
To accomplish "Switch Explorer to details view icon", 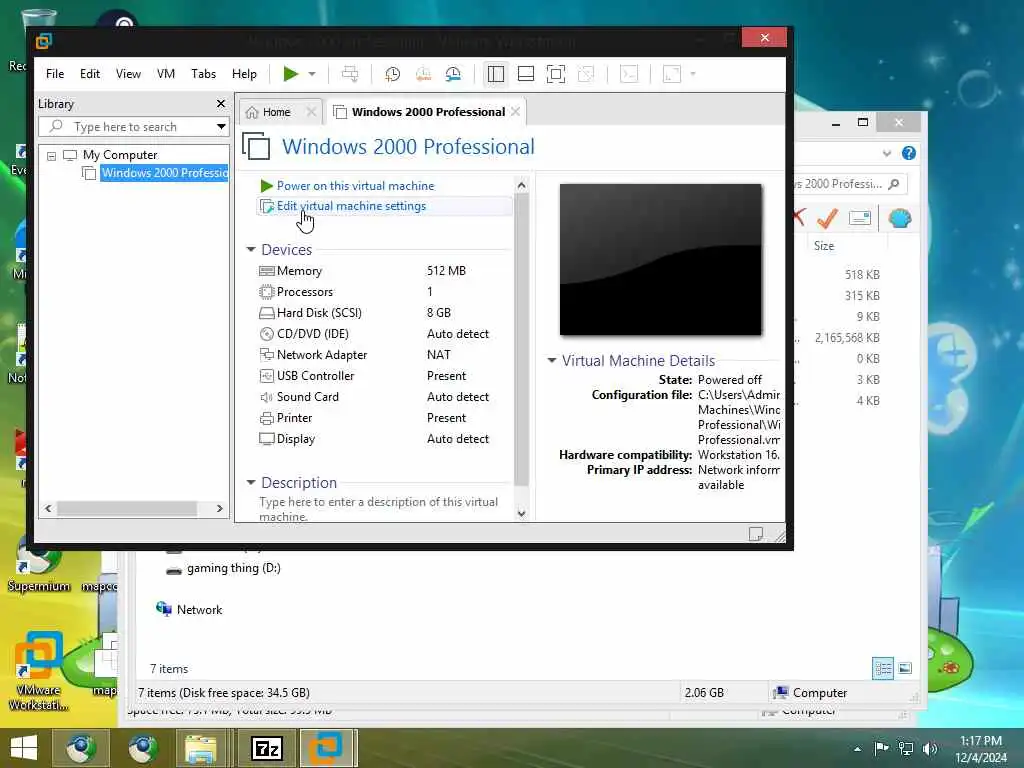I will coord(883,668).
